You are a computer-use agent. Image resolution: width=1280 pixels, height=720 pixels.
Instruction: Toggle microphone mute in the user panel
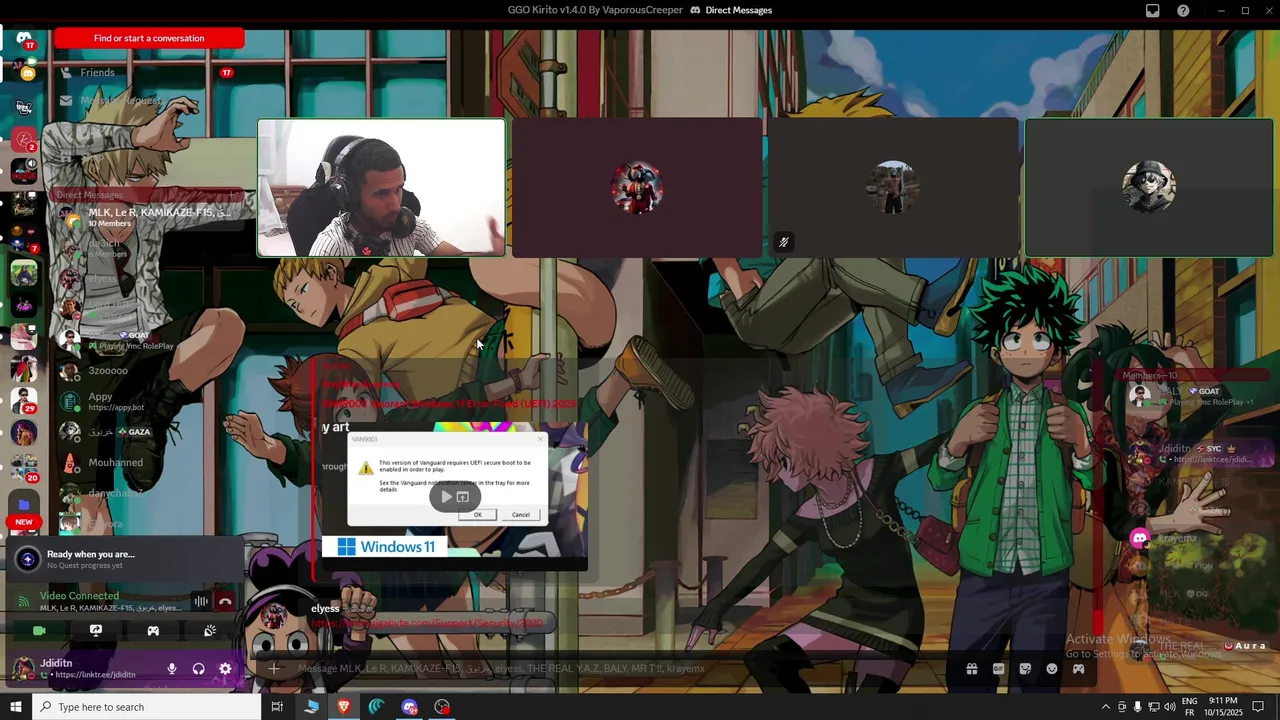172,669
